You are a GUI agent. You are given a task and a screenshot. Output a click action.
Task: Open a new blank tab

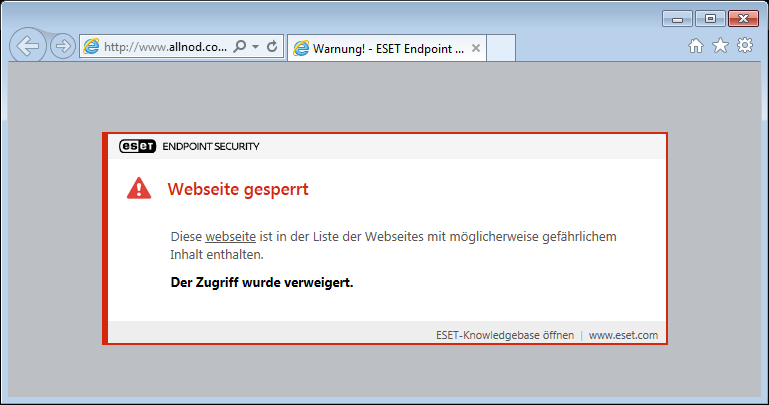point(501,48)
